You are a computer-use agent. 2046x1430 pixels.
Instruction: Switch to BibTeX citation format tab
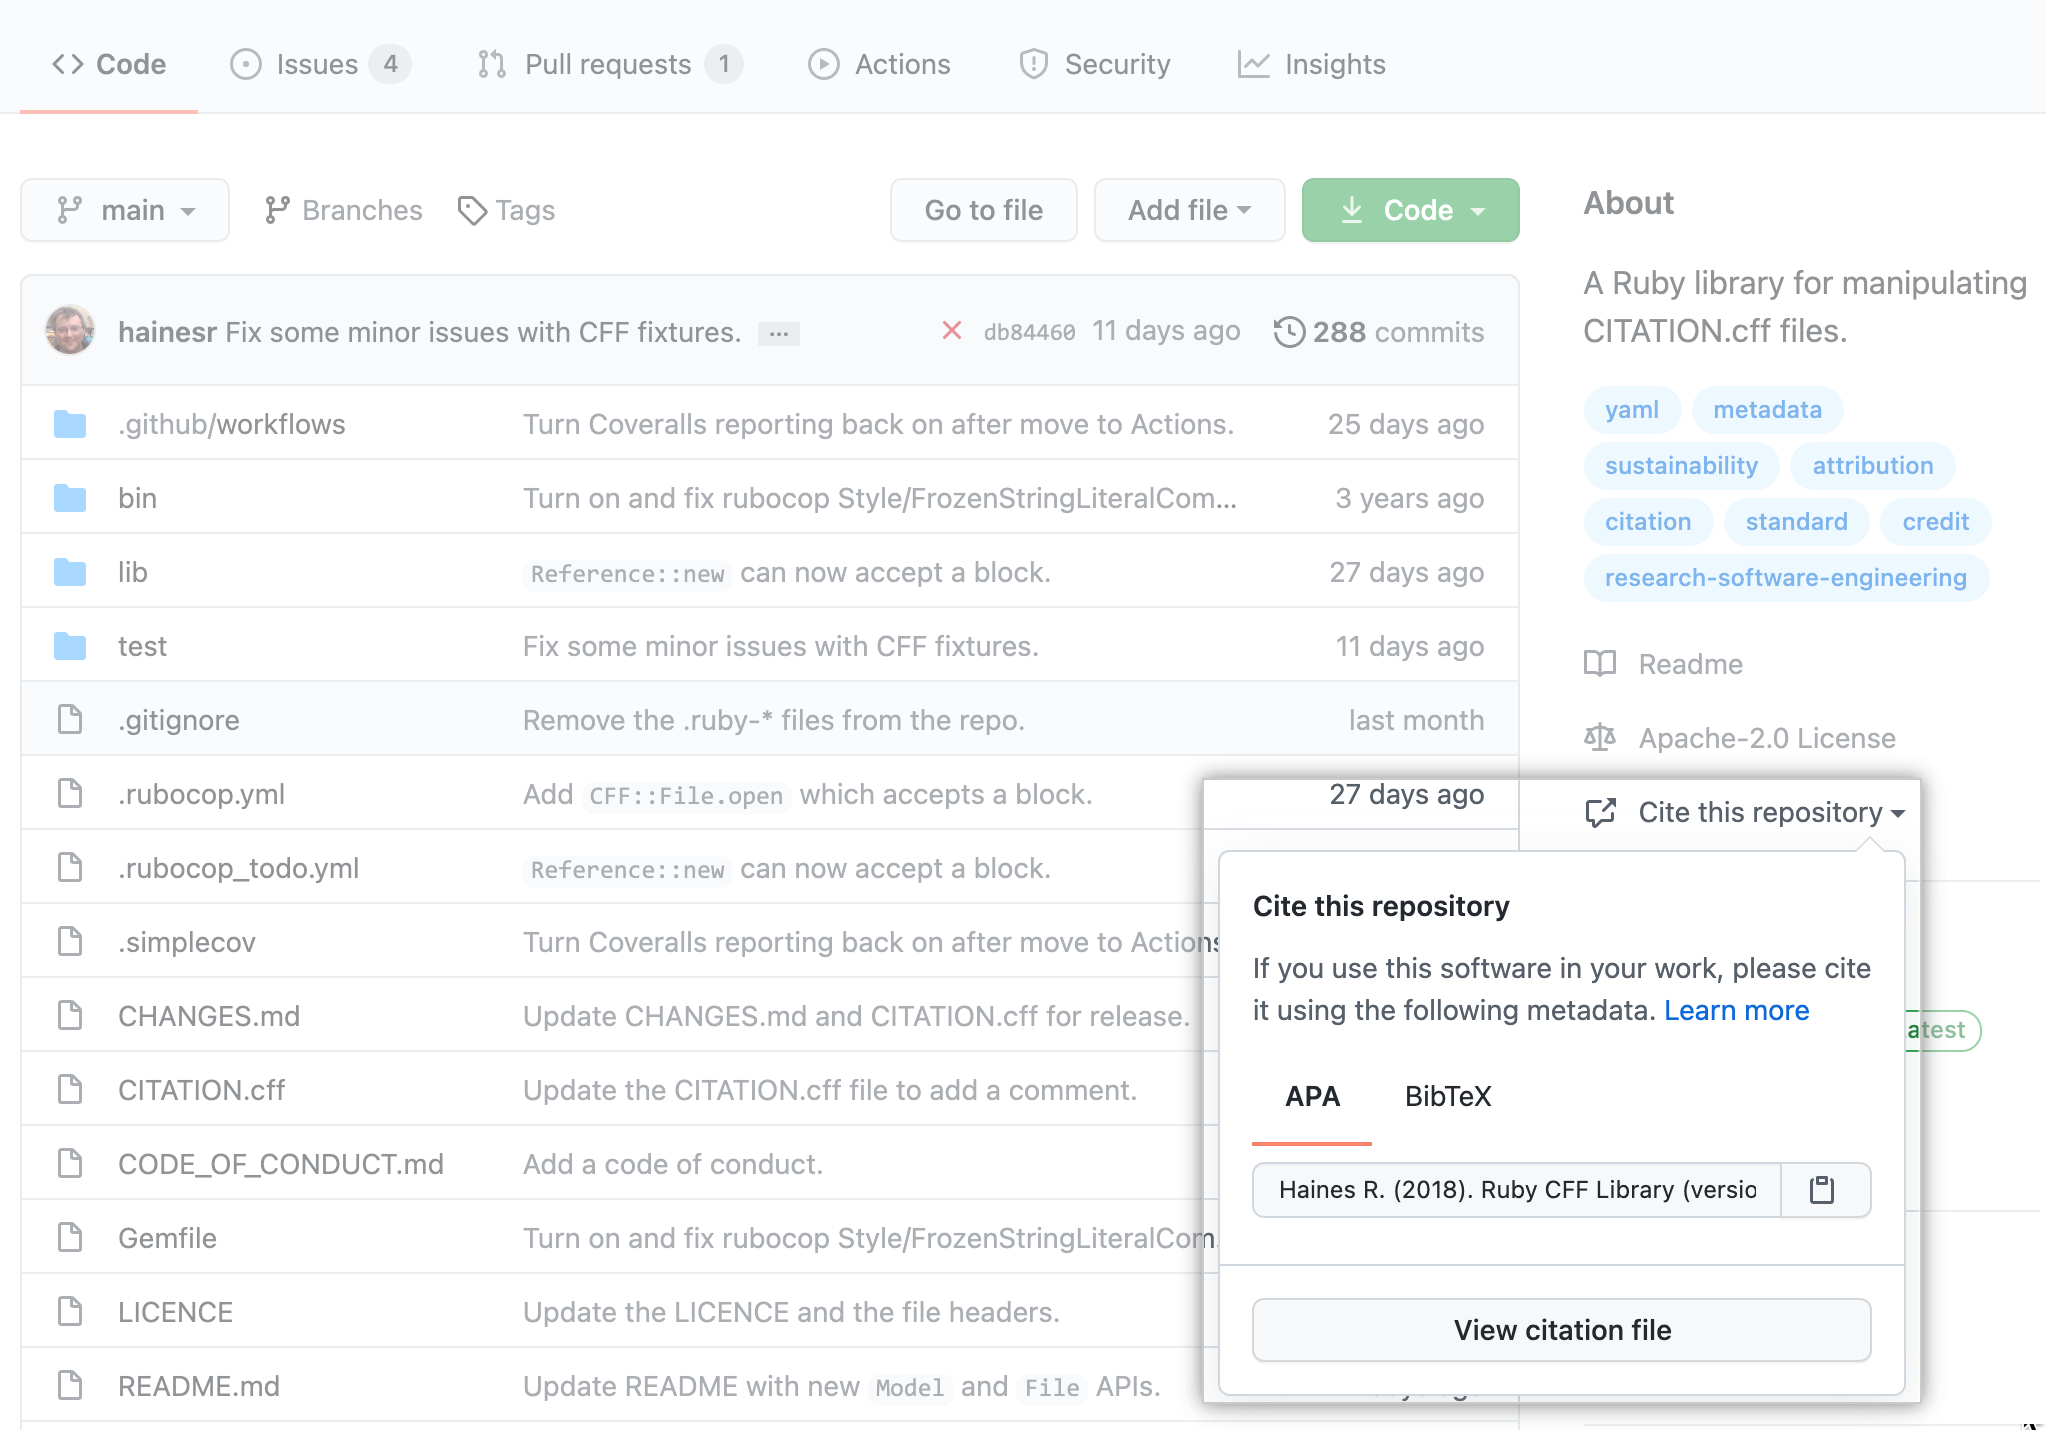1447,1096
